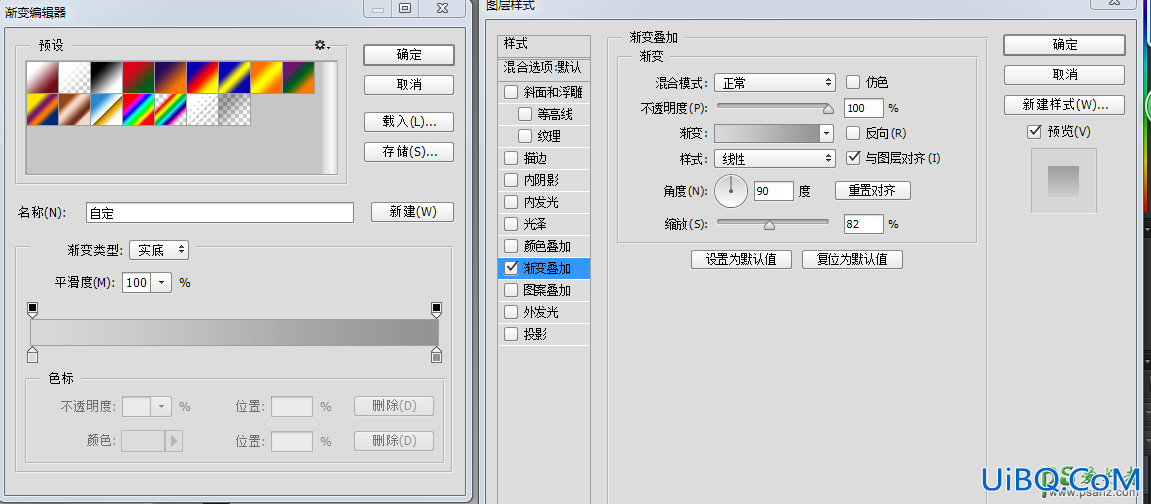This screenshot has width=1151, height=504.
Task: Enable the 斜面和浮雕 style checkbox
Action: click(x=511, y=92)
